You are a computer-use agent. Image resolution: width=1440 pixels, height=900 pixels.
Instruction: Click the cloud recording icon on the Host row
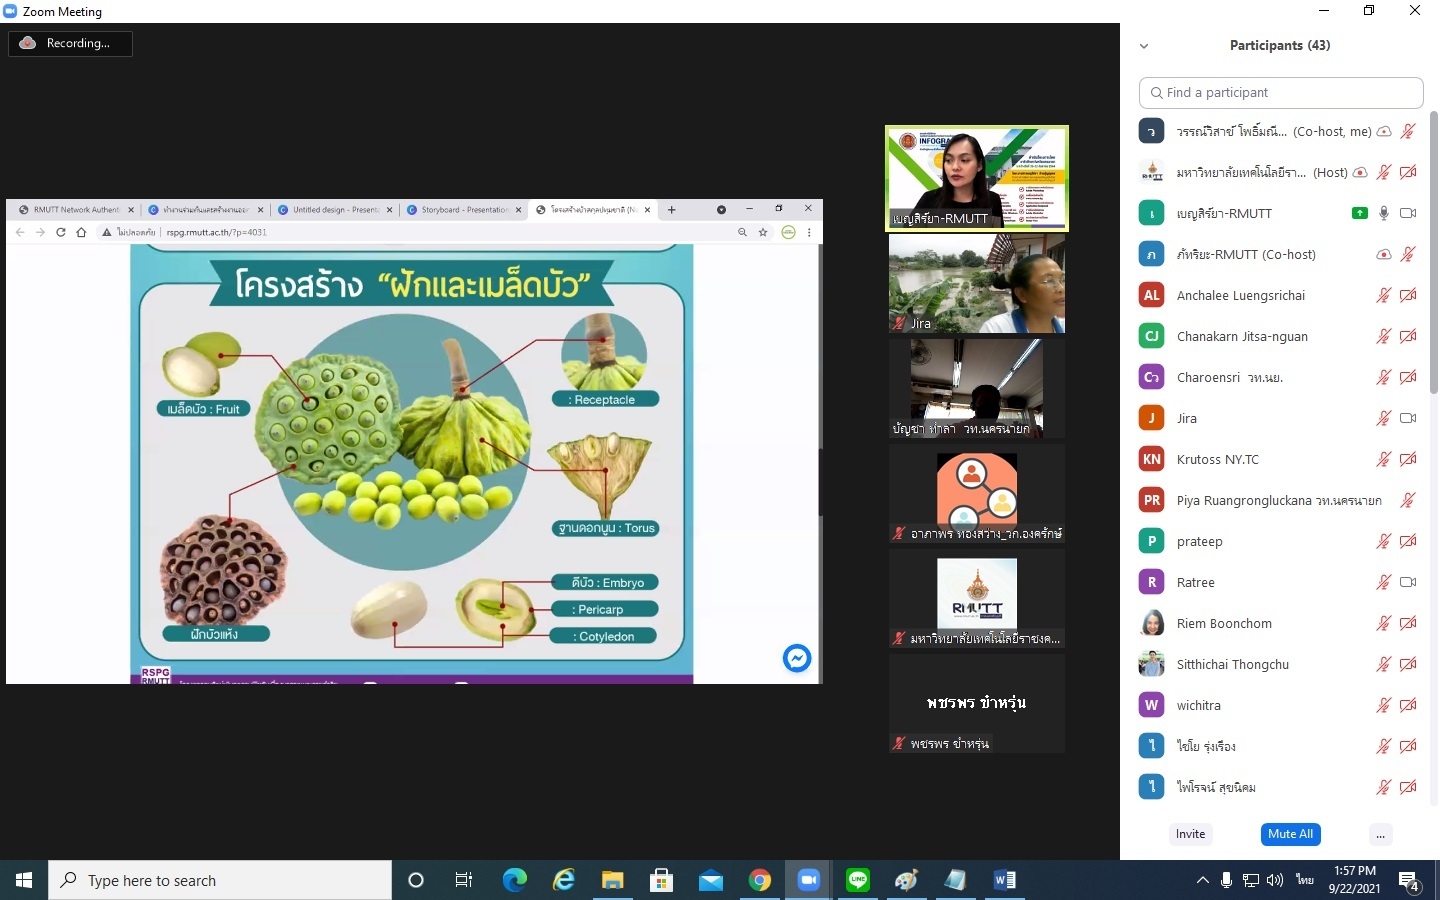point(1360,172)
